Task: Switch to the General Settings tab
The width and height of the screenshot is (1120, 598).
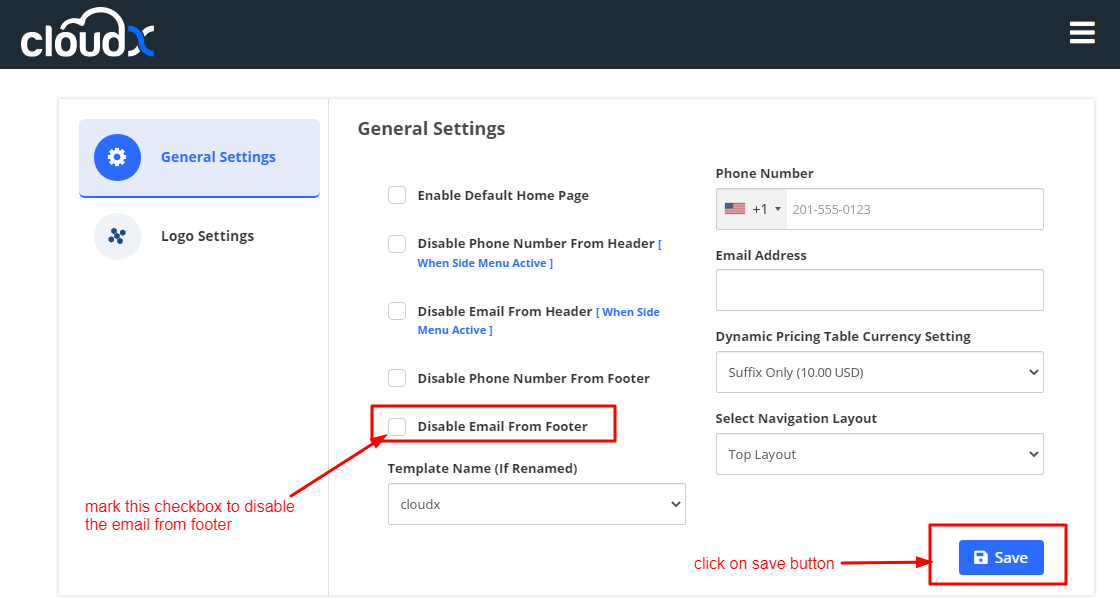Action: 218,157
